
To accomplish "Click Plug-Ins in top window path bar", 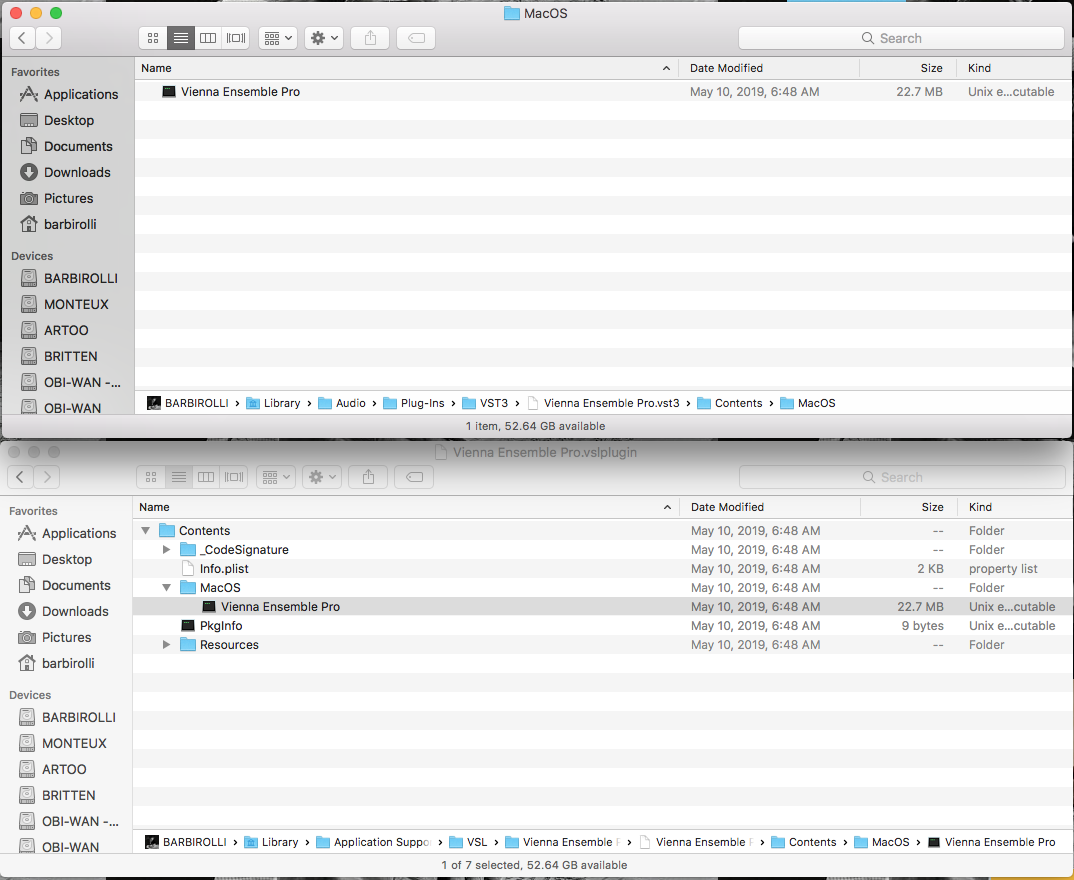I will 414,403.
